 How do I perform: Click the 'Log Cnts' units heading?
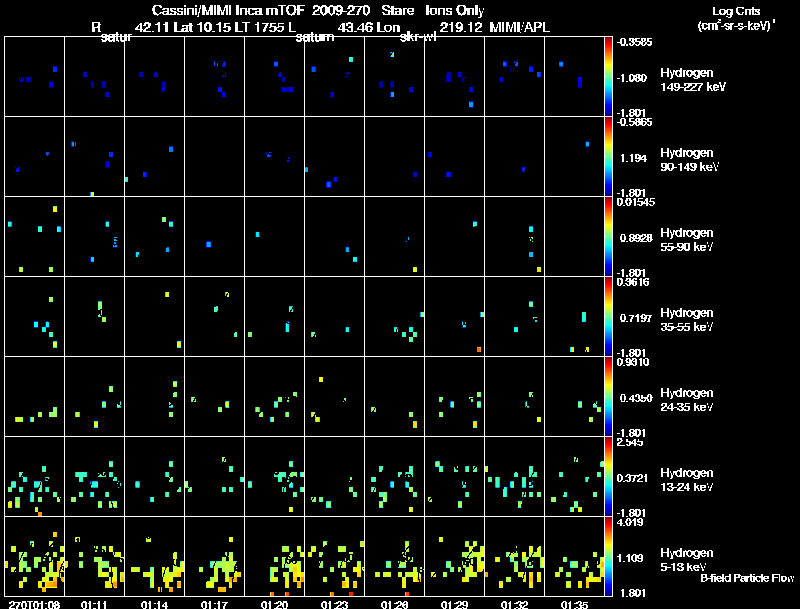tap(736, 11)
